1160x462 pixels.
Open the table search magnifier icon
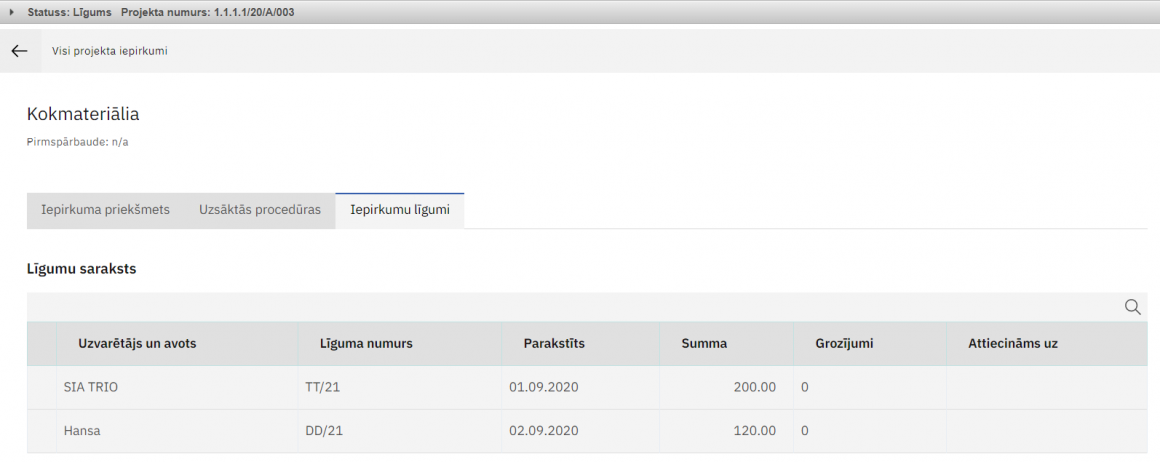point(1133,307)
